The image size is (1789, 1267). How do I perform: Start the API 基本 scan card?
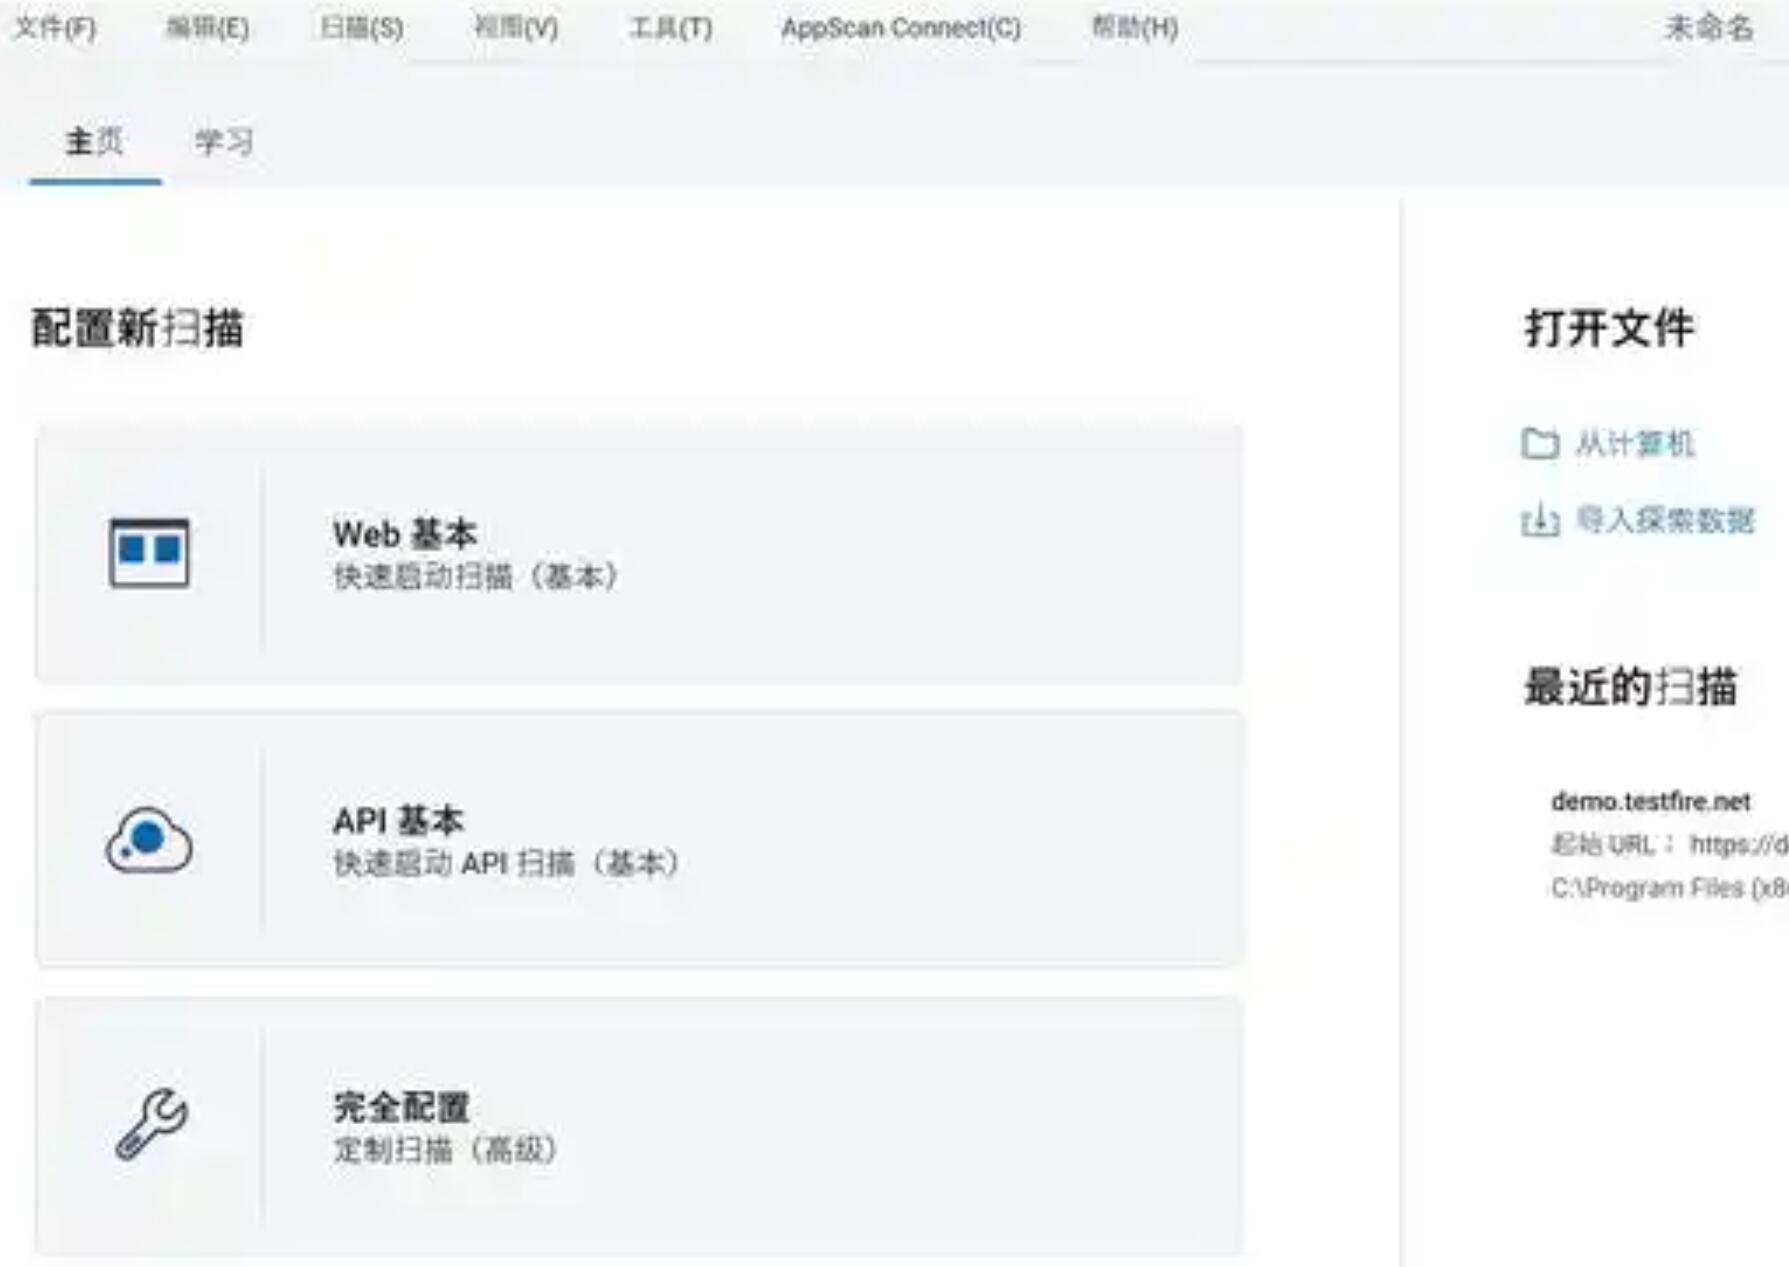pos(639,840)
